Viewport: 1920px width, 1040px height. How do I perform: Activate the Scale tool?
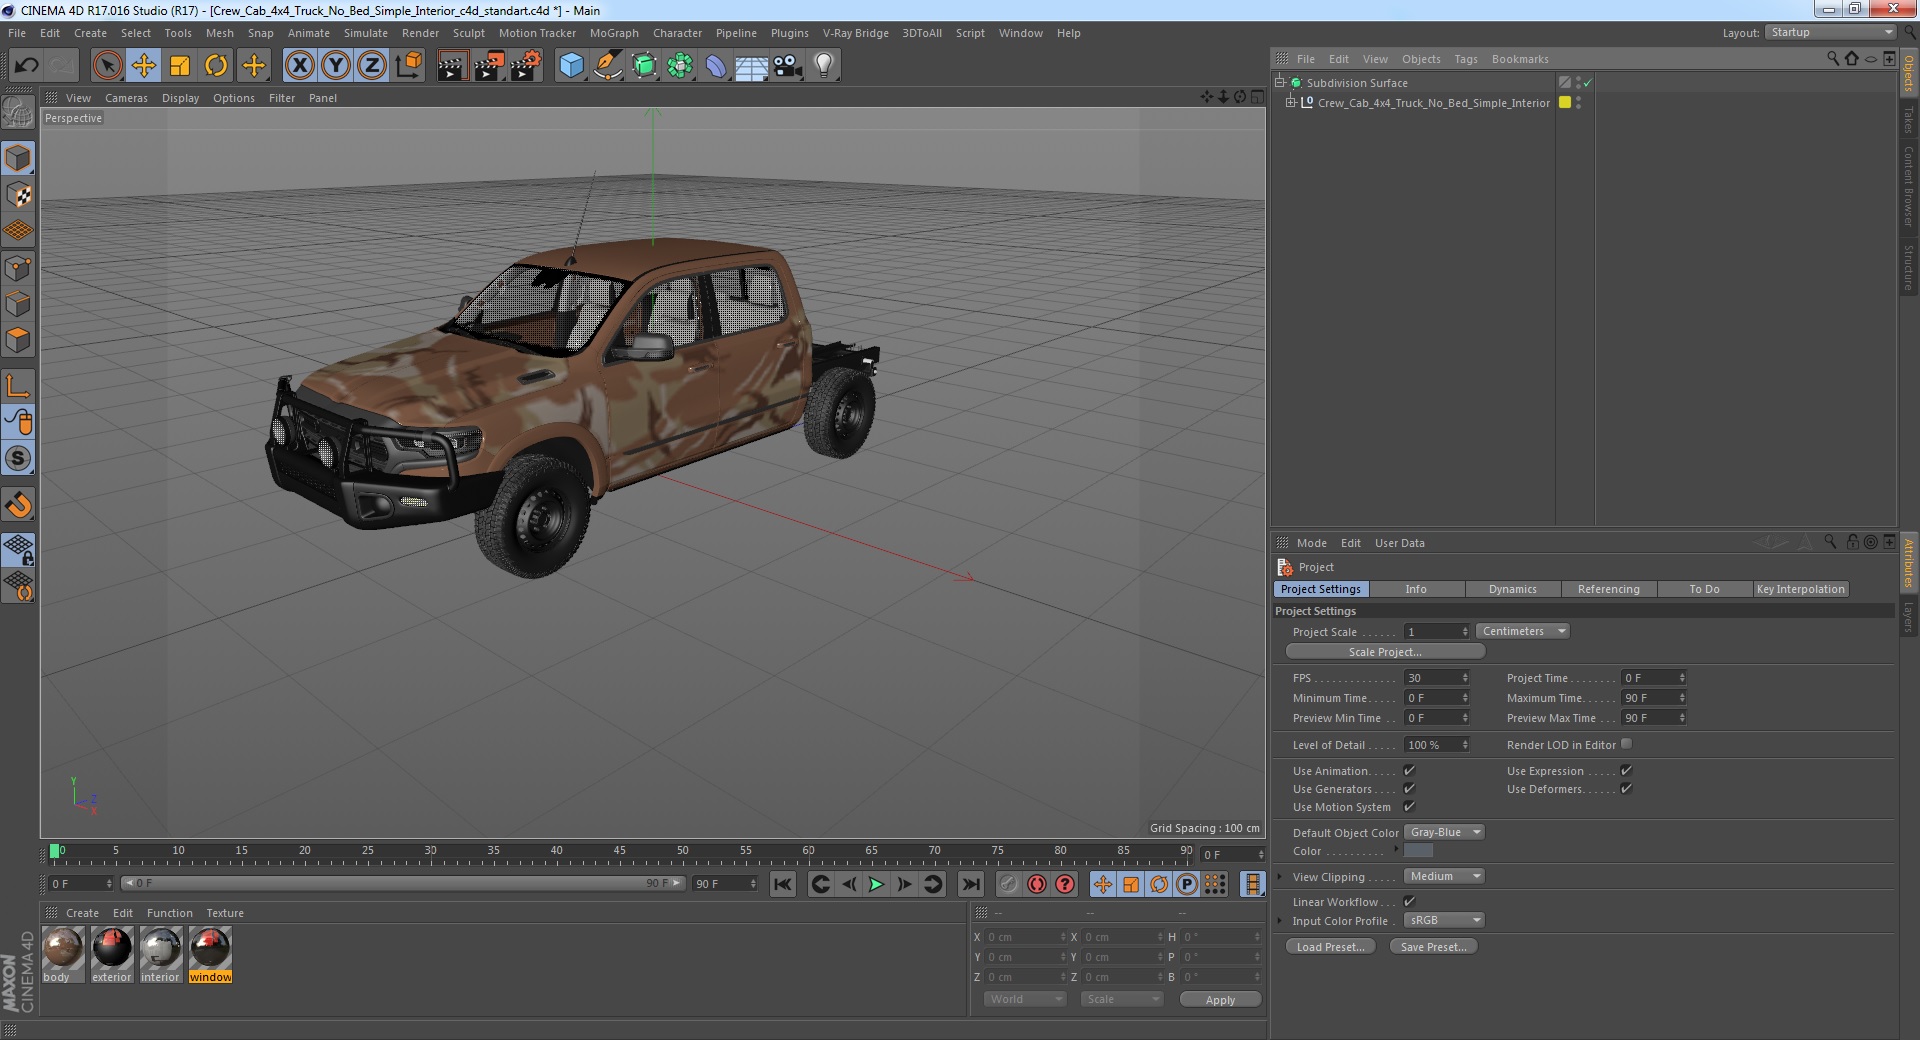tap(180, 66)
